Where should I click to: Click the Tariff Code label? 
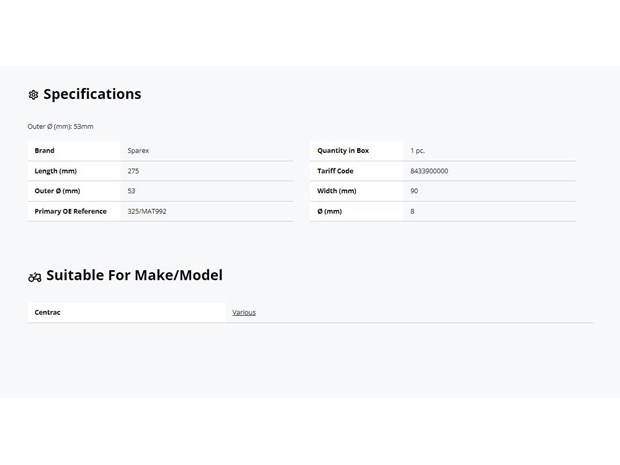click(x=335, y=171)
